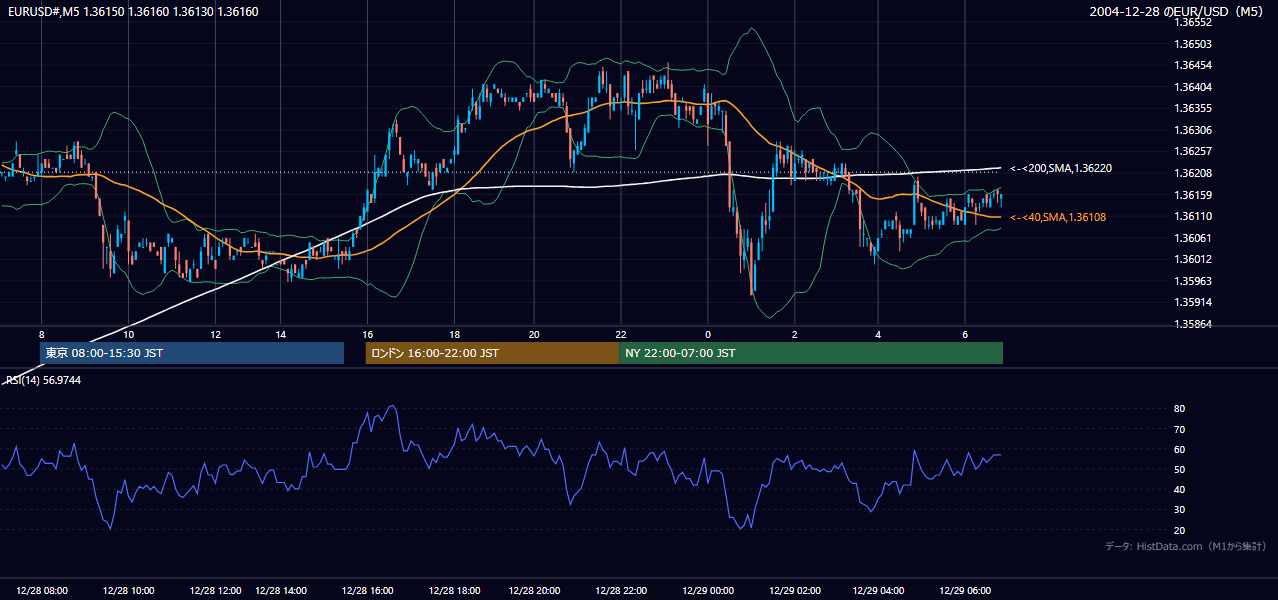
Task: Click the 1.36159 price axis label
Action: coord(1193,195)
